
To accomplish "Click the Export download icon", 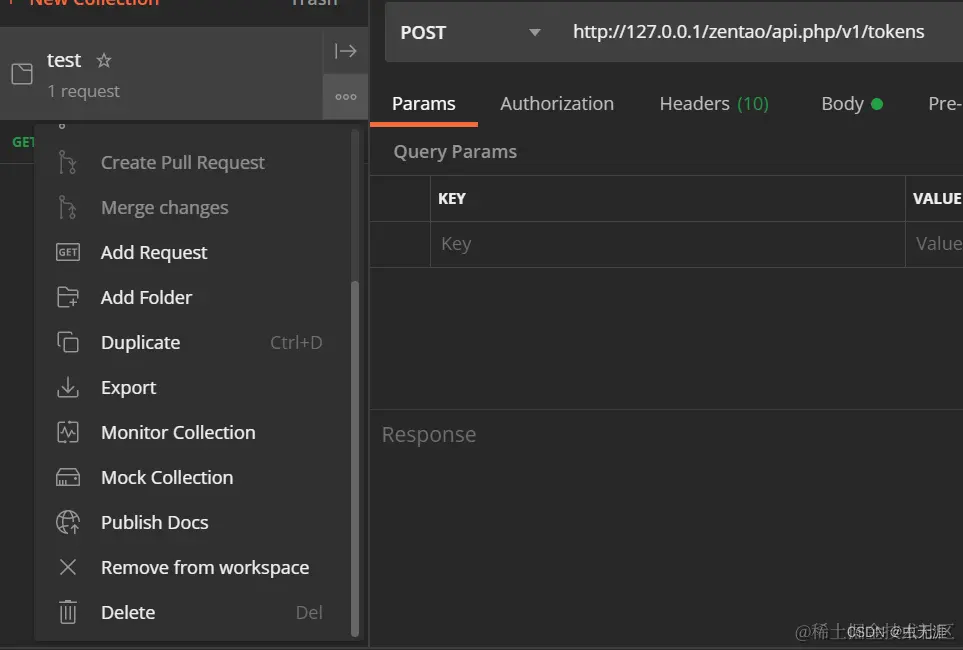I will [68, 388].
